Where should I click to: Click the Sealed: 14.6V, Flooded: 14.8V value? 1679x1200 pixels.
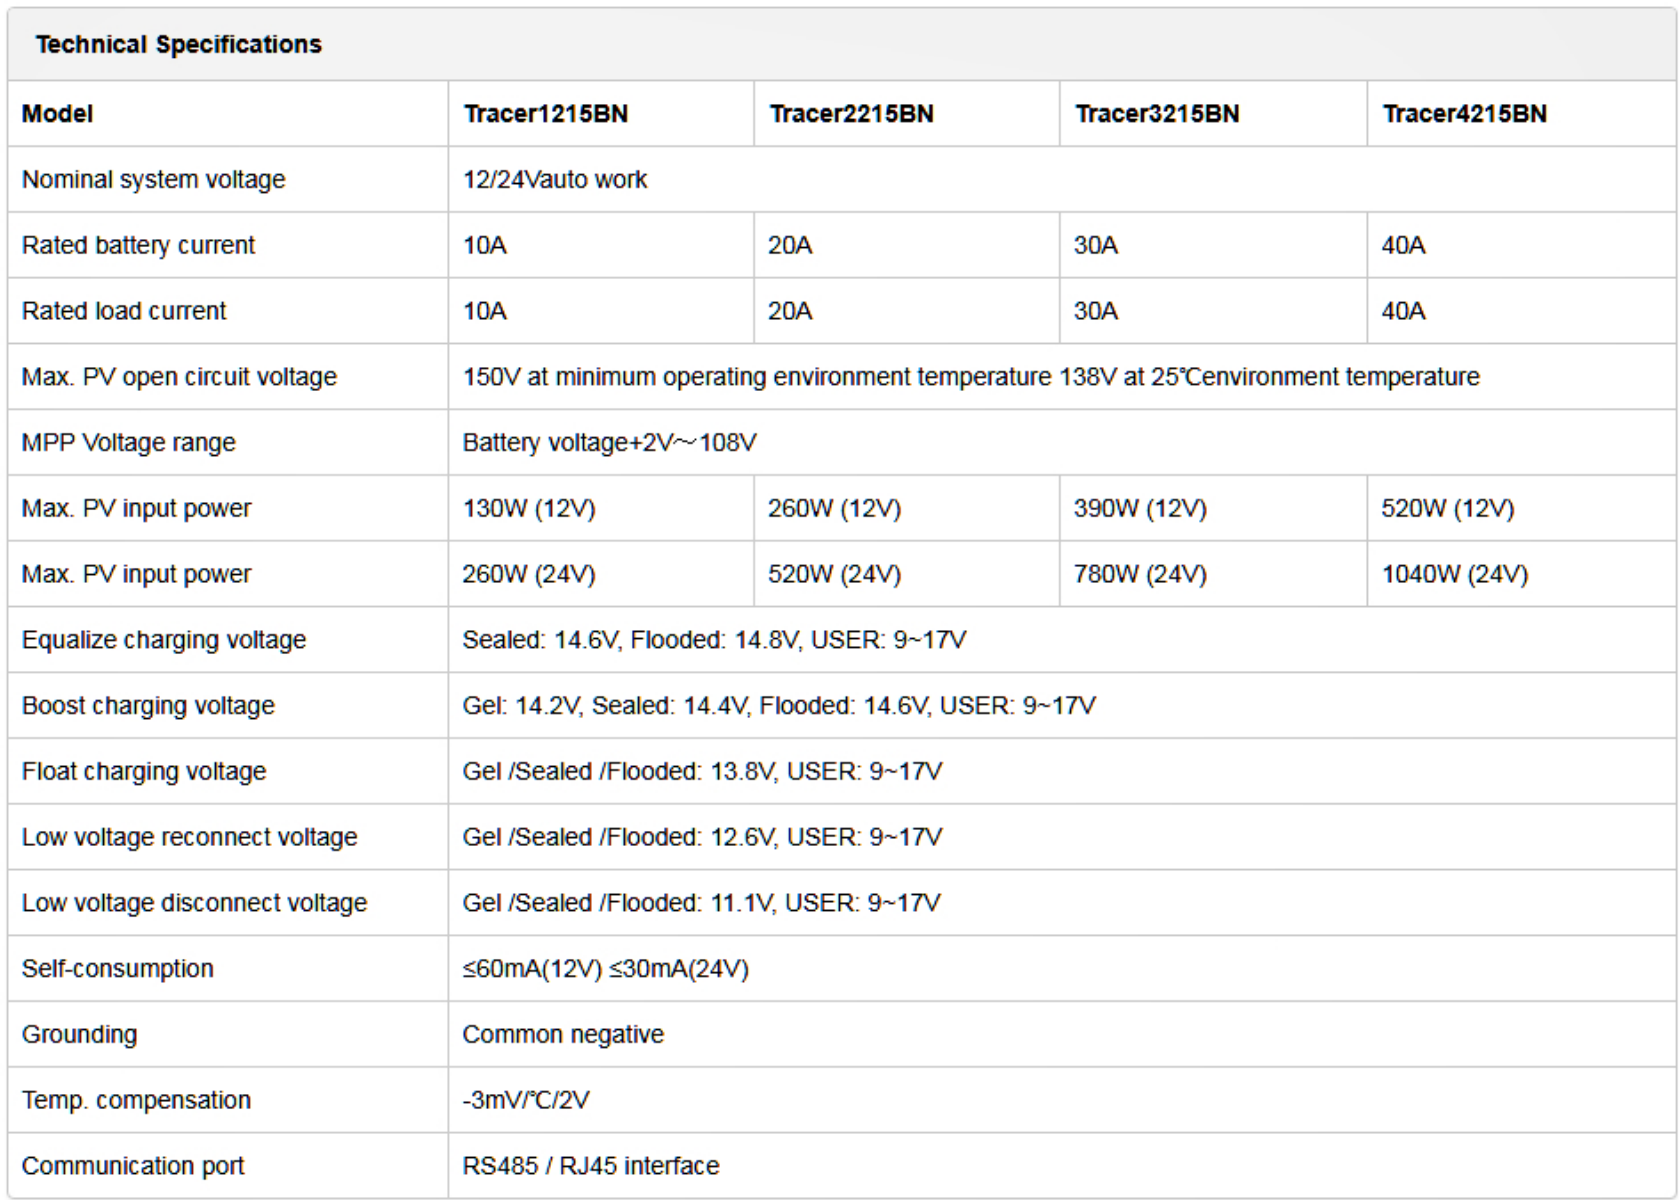714,640
